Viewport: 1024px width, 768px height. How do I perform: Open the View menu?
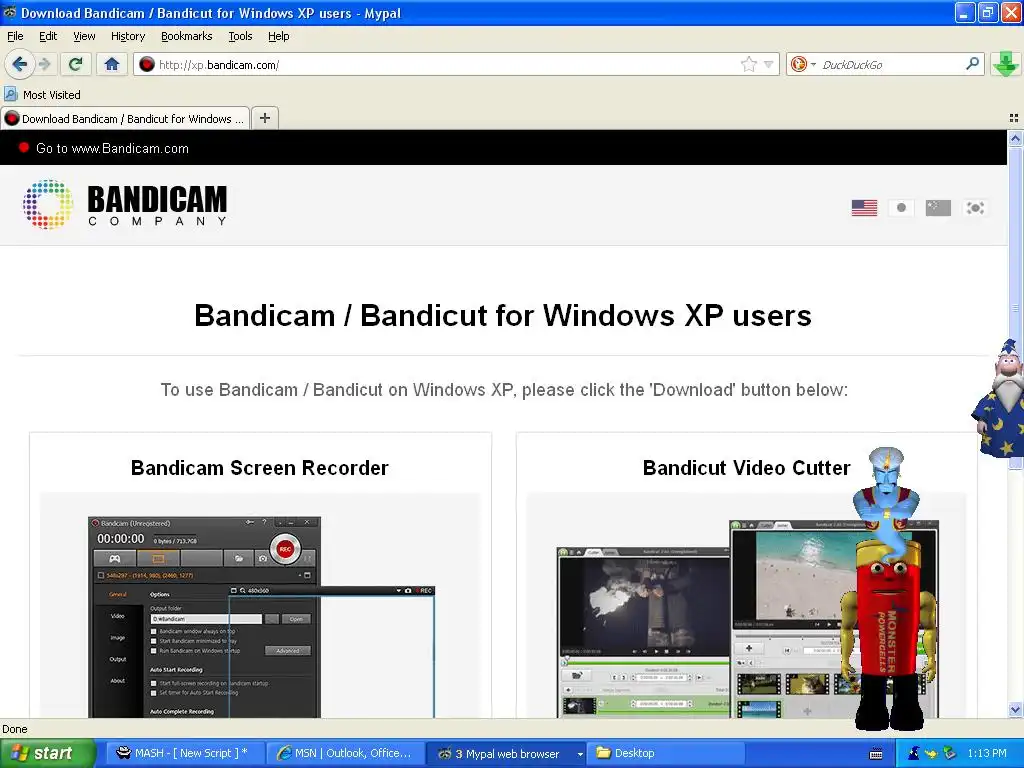(84, 37)
